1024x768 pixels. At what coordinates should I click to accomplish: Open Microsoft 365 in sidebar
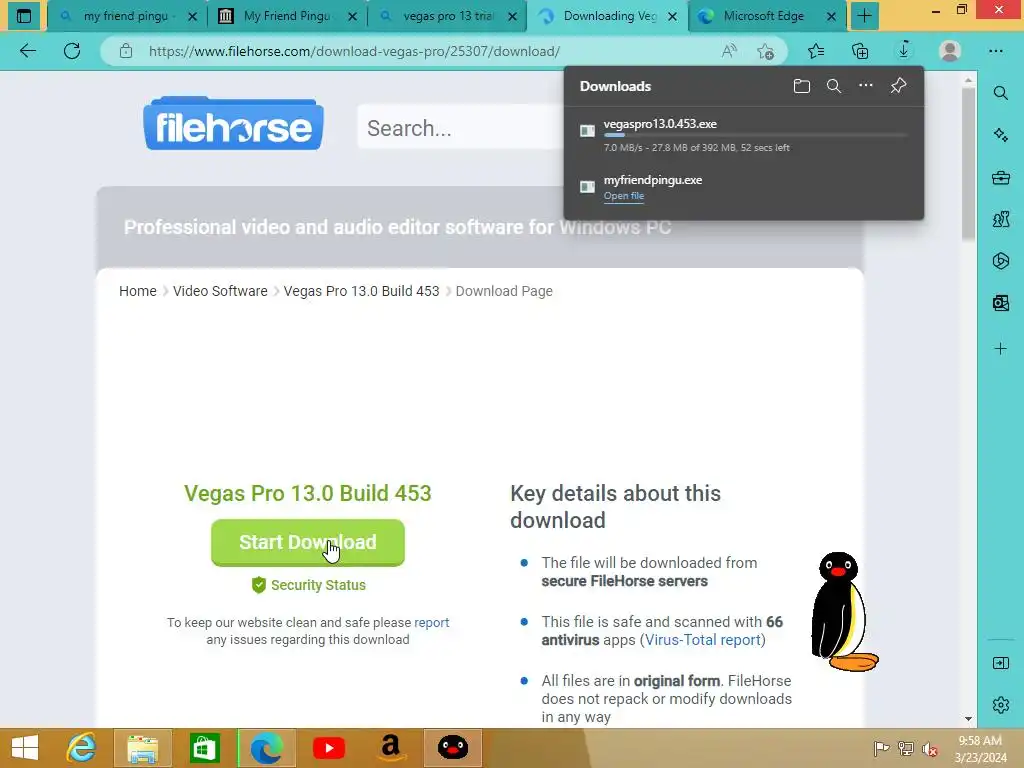click(x=1000, y=261)
